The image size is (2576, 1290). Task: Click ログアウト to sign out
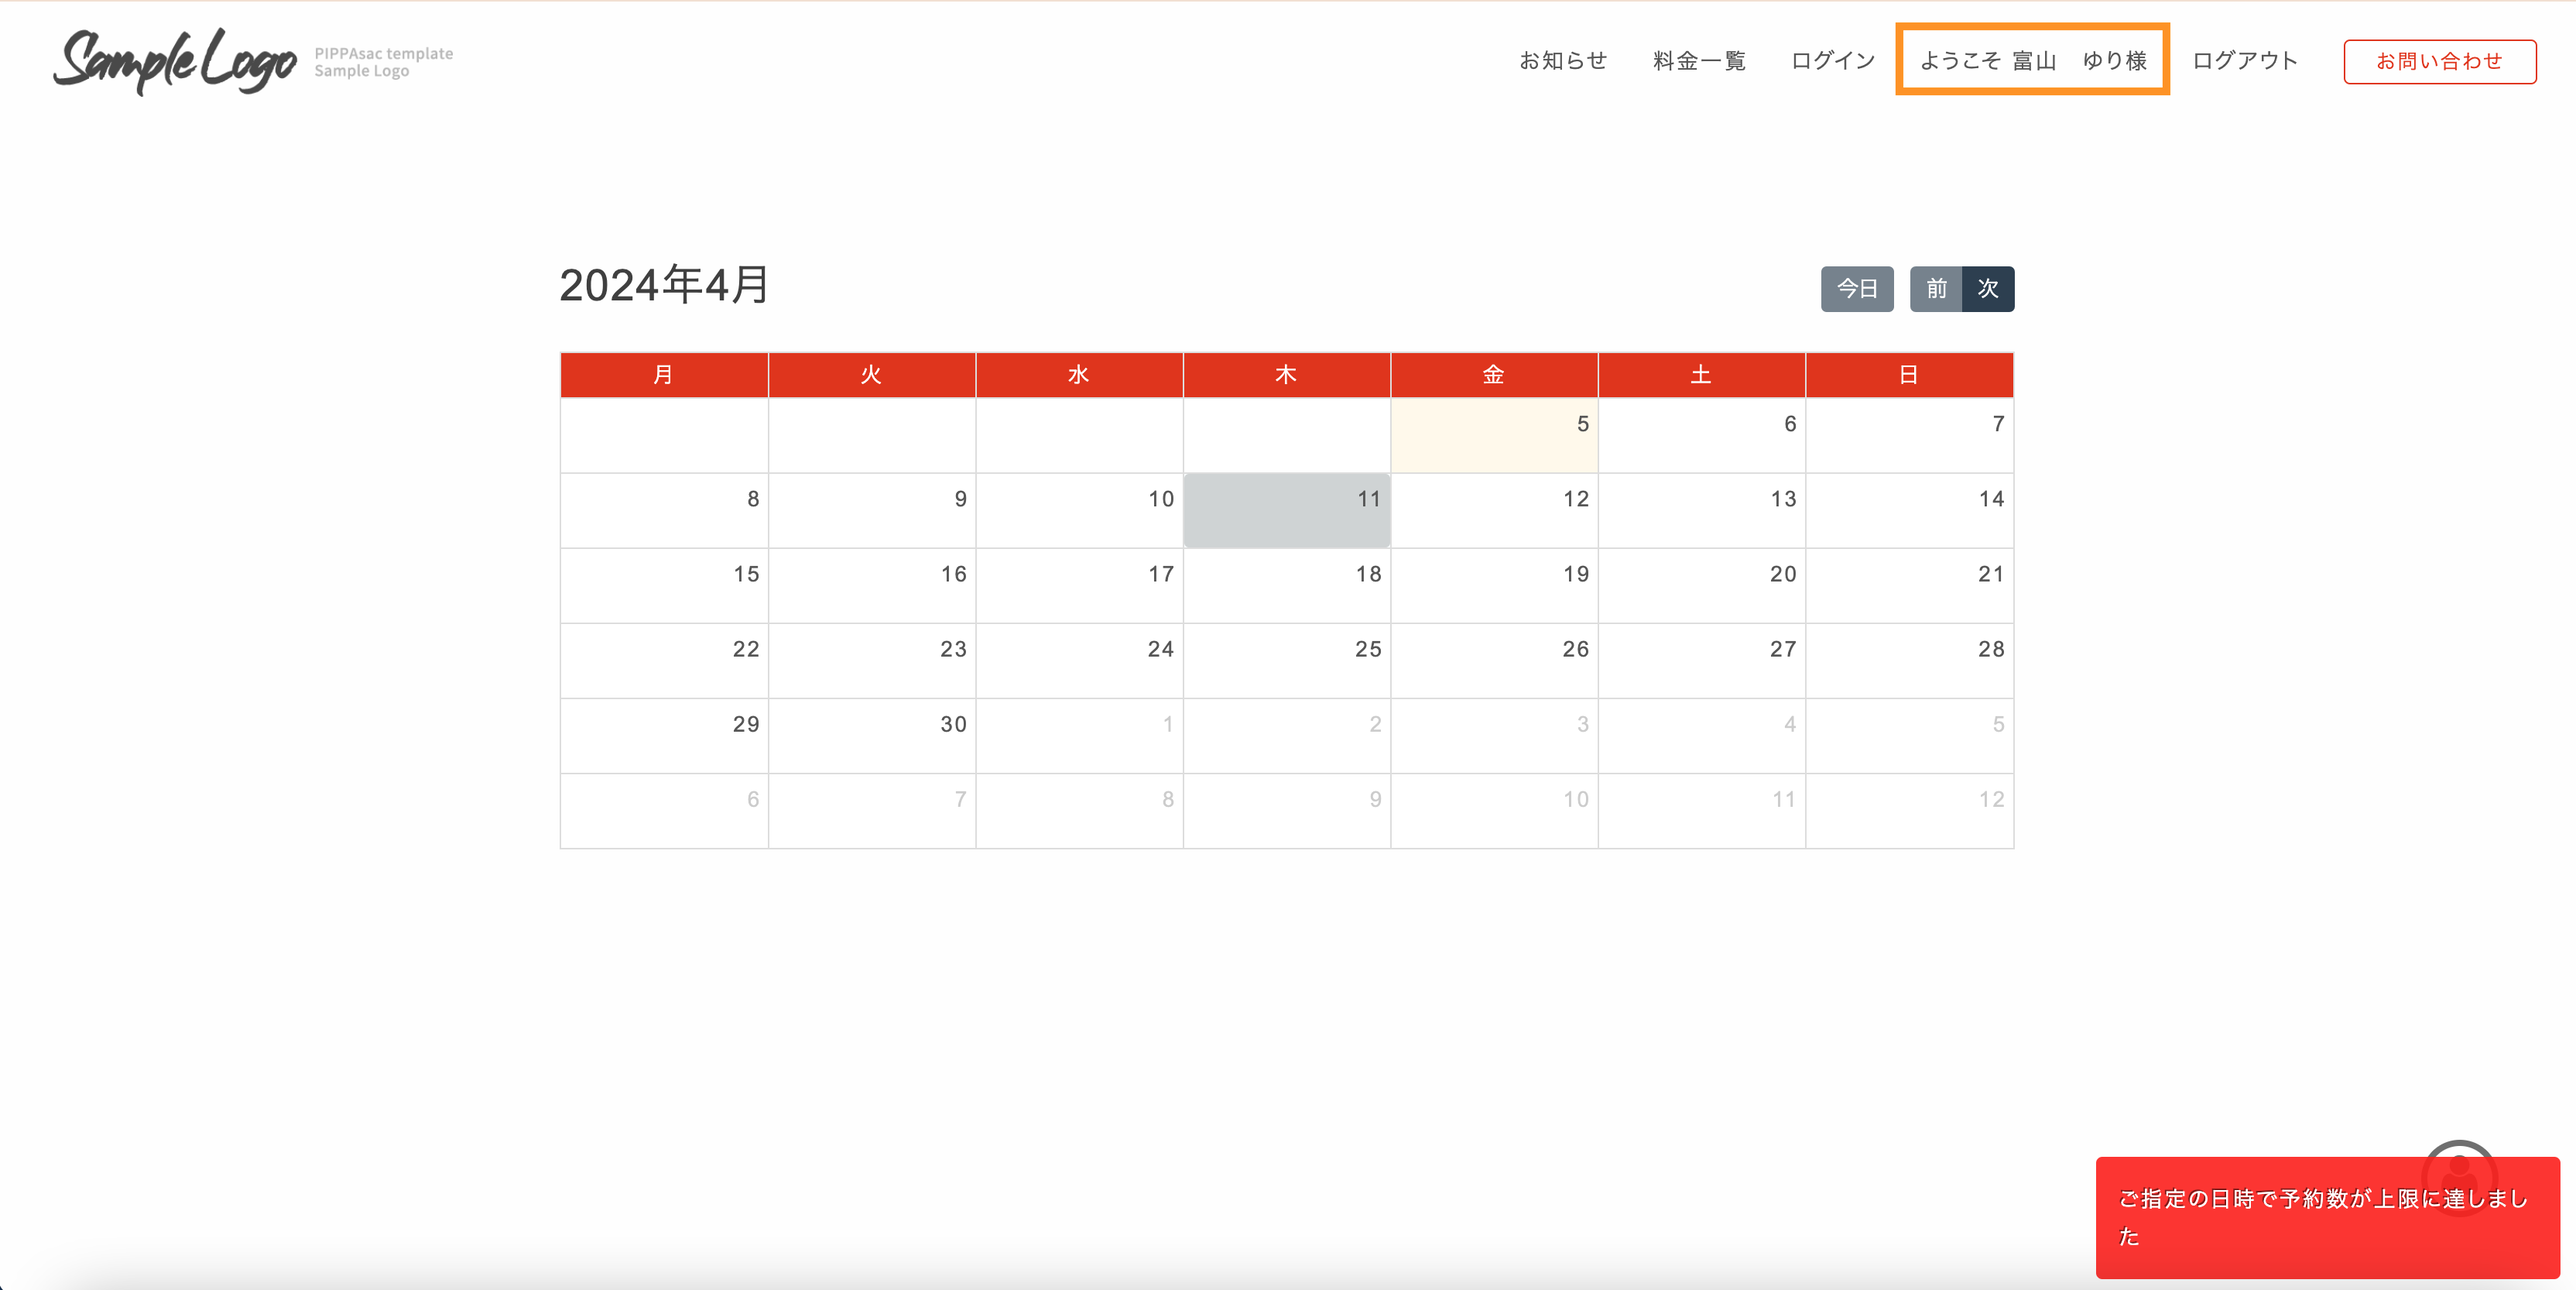pyautogui.click(x=2245, y=61)
